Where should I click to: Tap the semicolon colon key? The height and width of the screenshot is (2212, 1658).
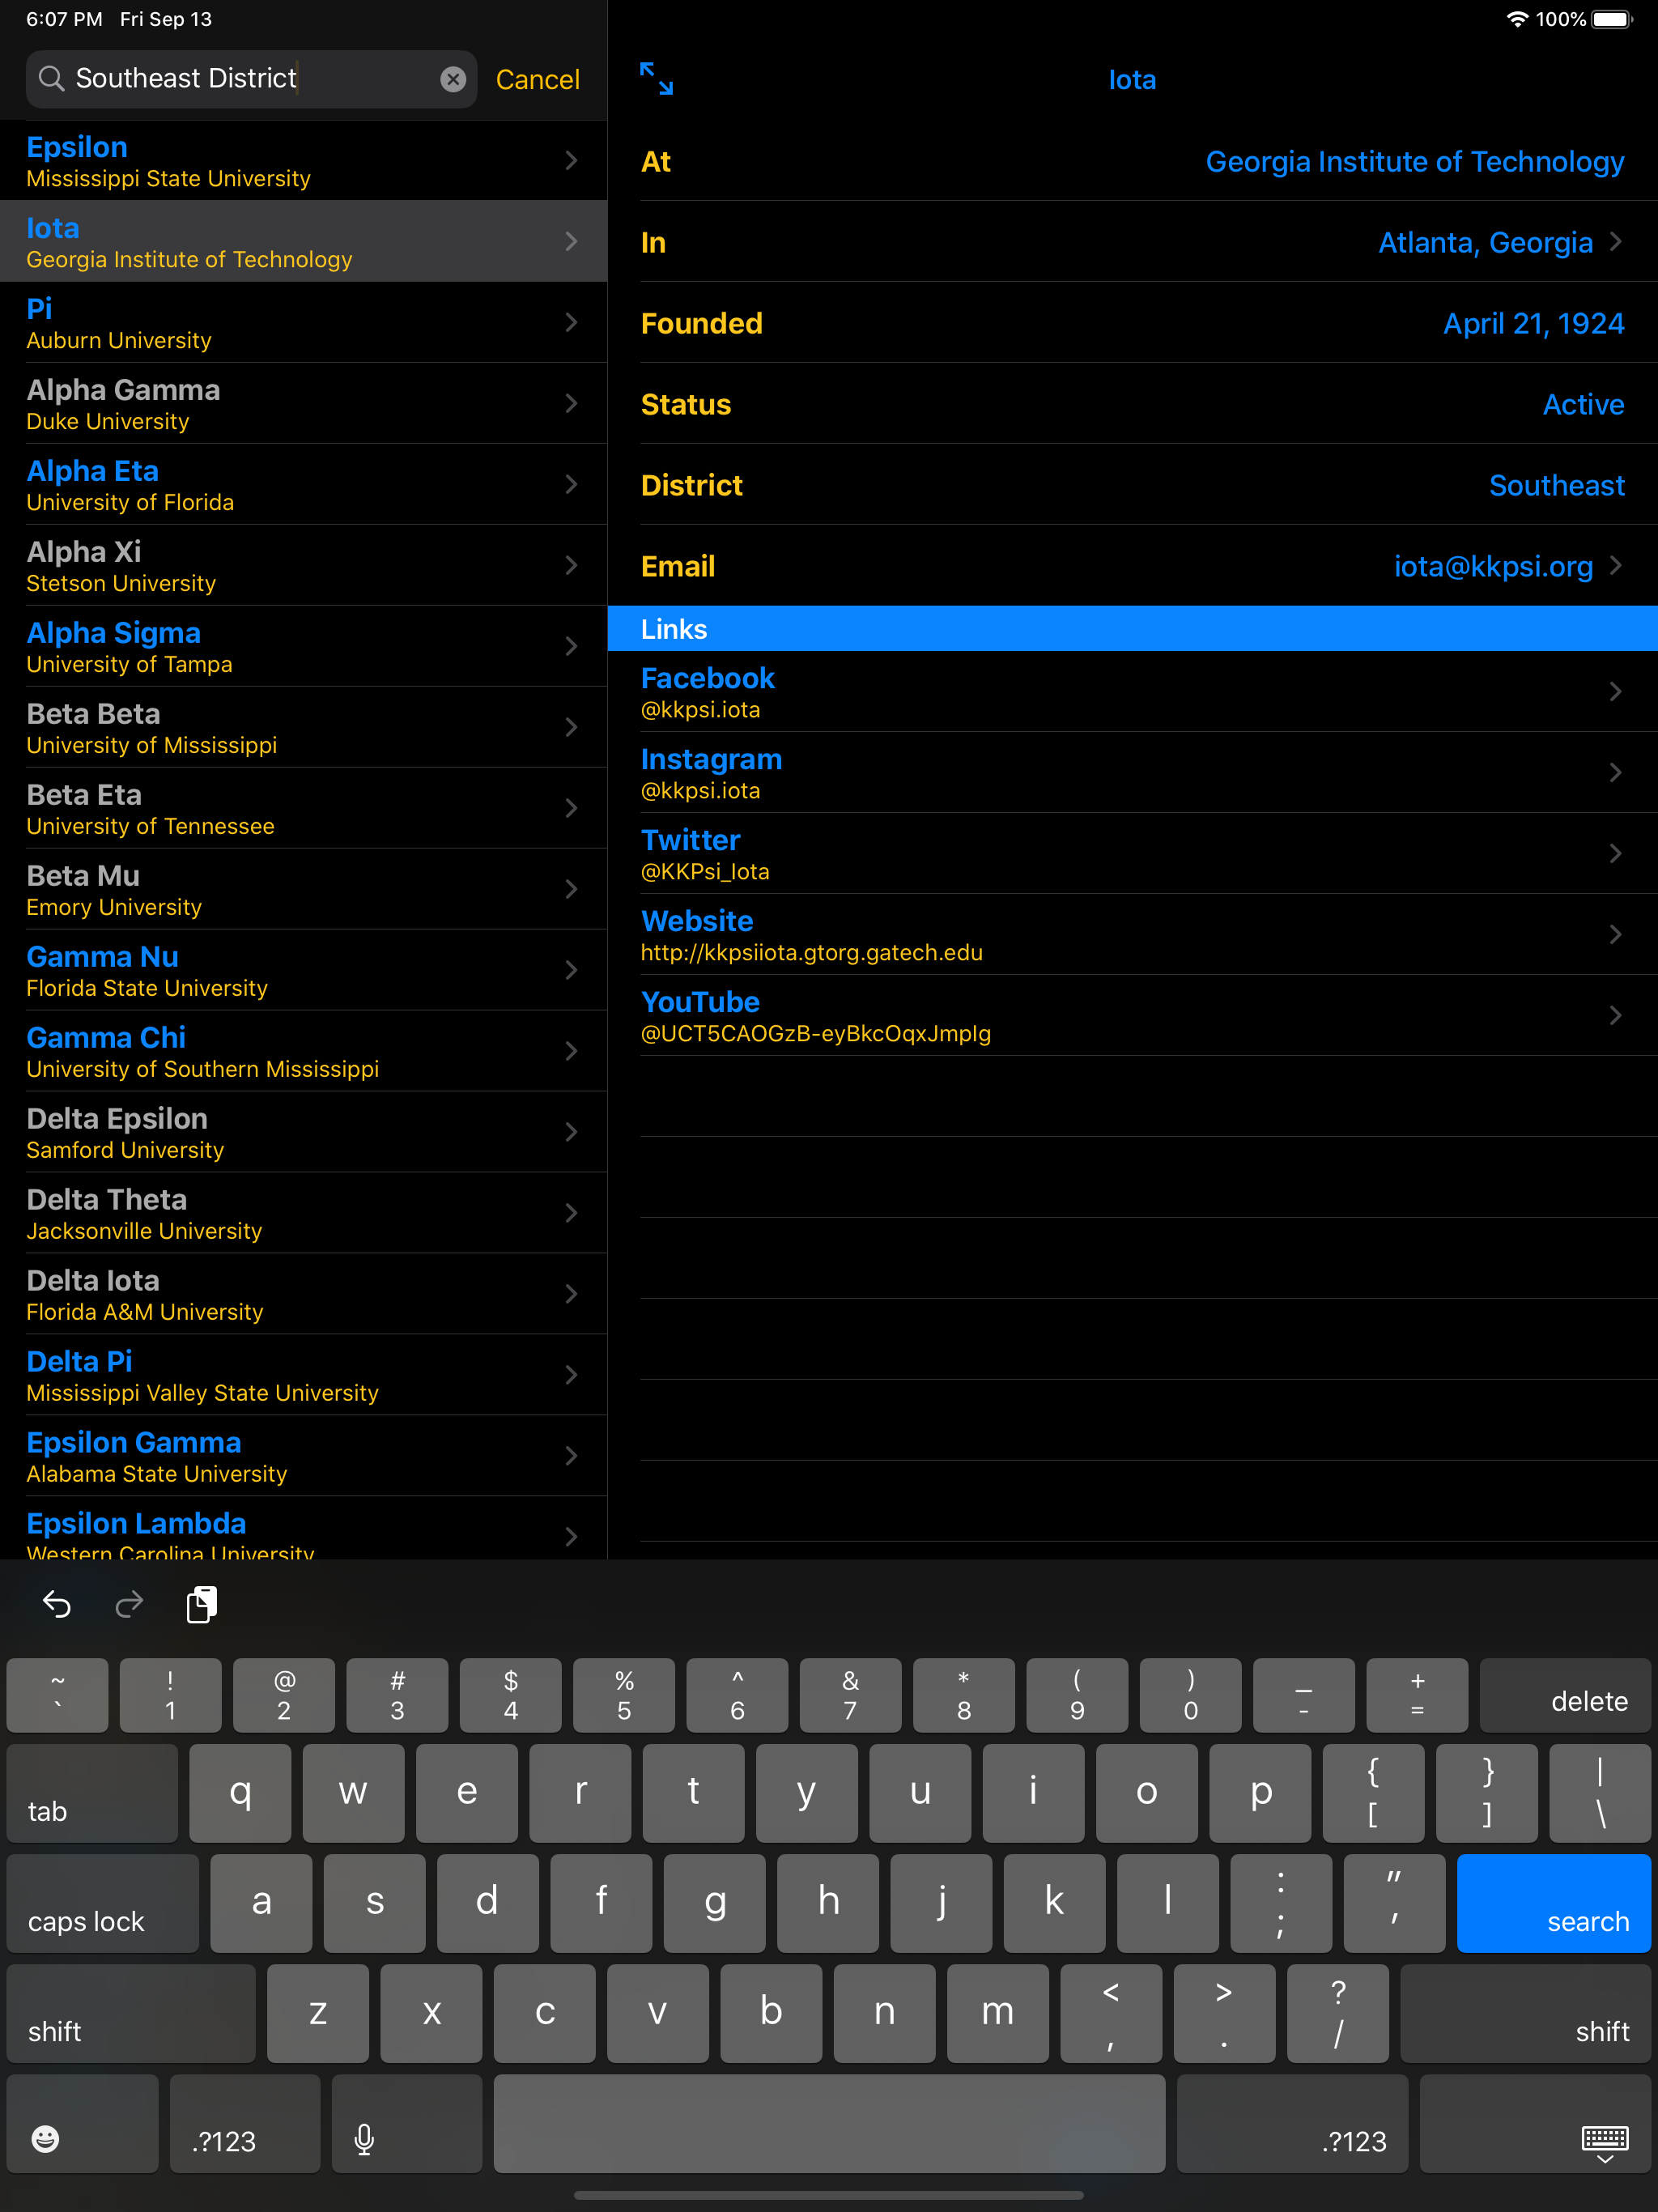[1281, 1903]
